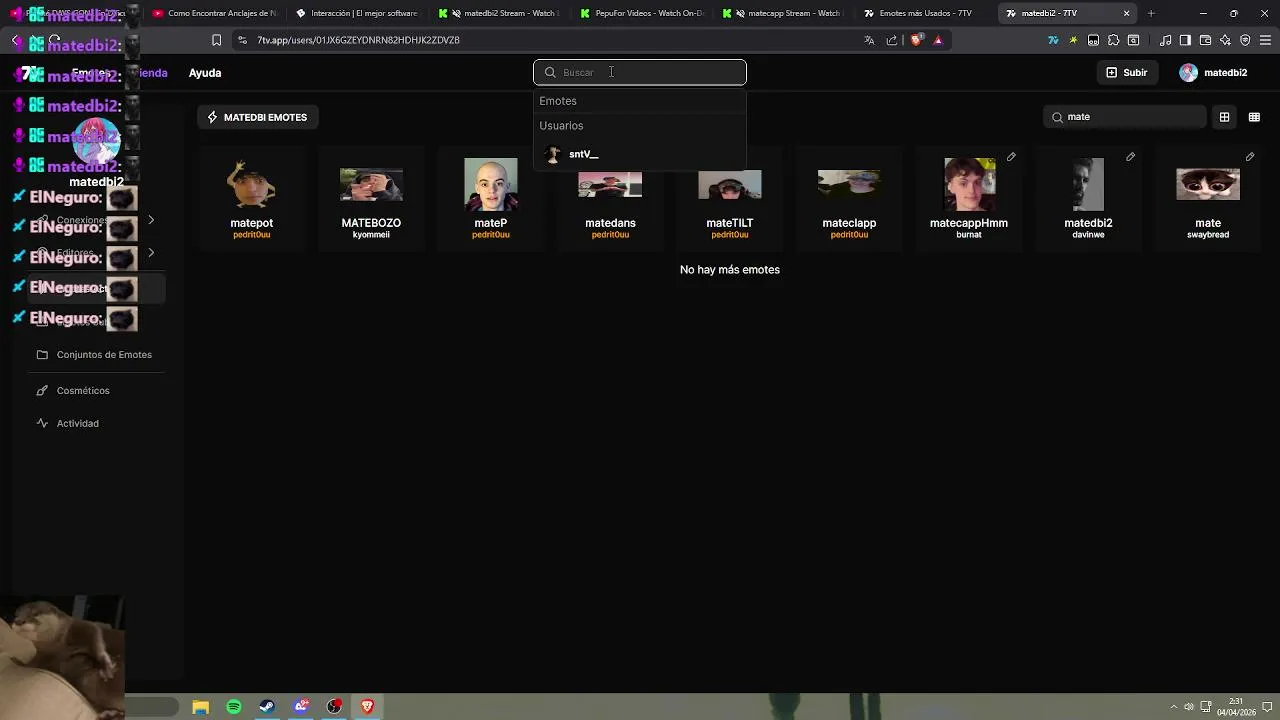This screenshot has width=1280, height=720.
Task: Close the matedbi2 - 7TV tab
Action: point(1127,13)
